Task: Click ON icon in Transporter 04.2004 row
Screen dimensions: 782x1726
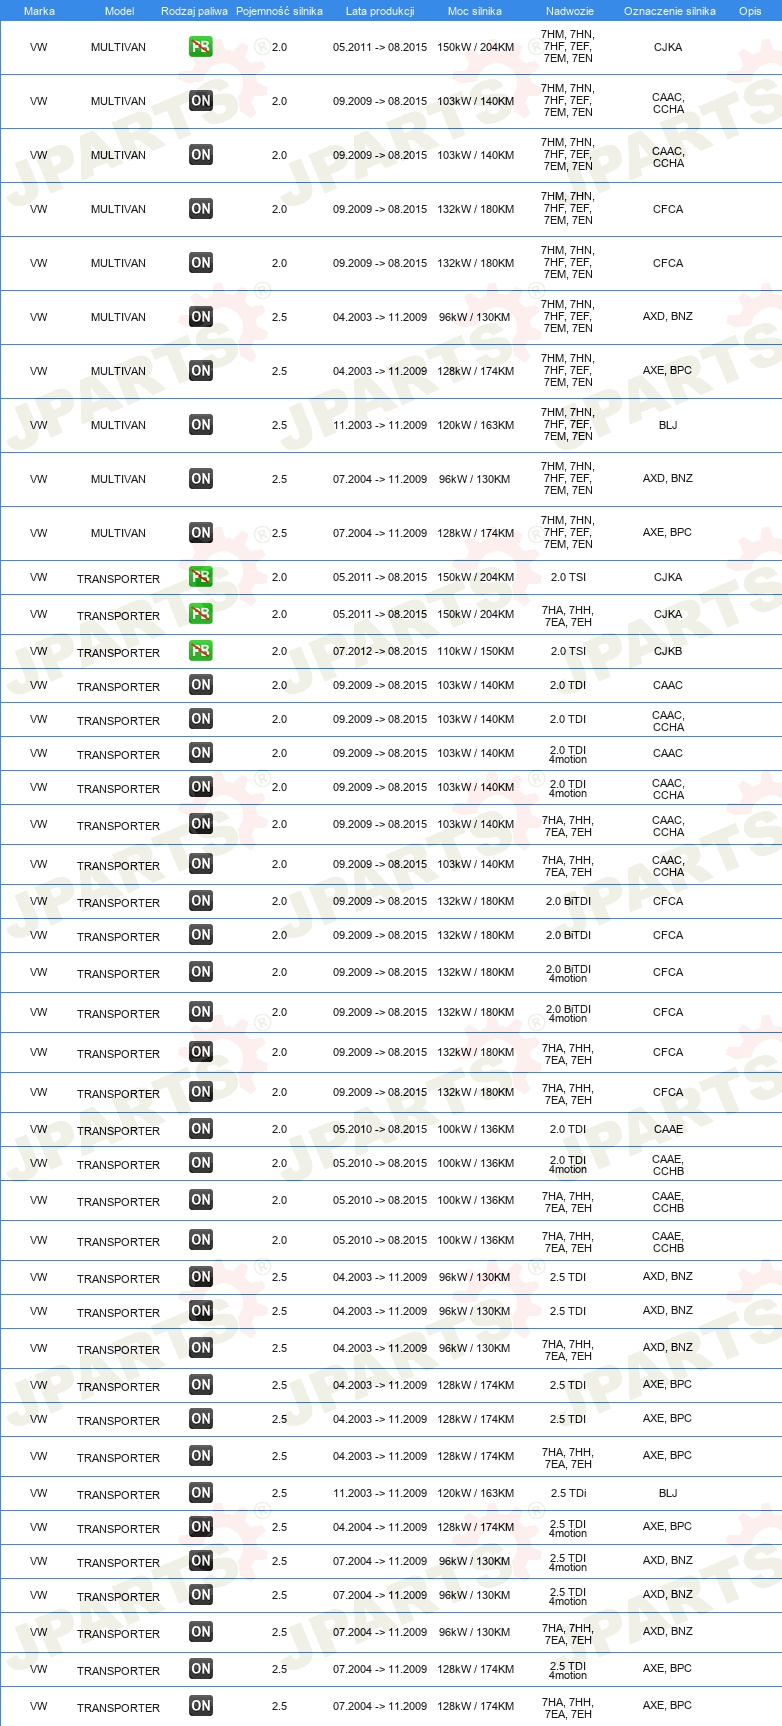Action: pyautogui.click(x=201, y=1527)
